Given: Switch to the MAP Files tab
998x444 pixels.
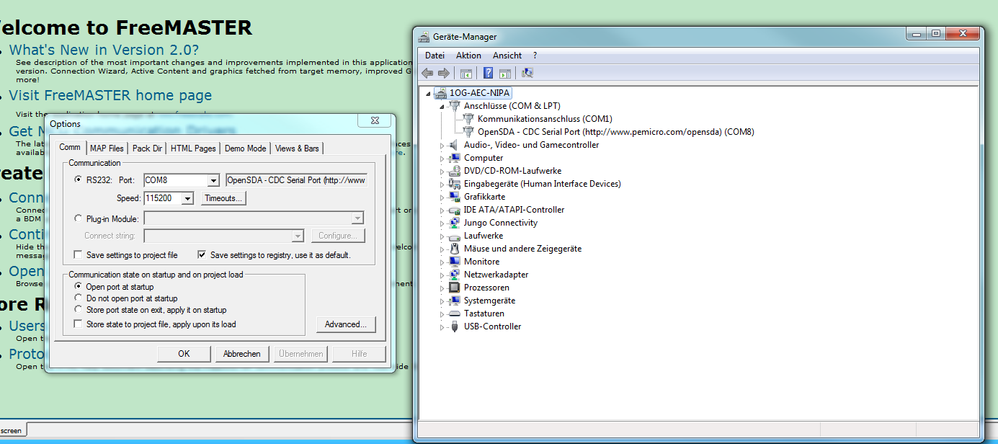Looking at the screenshot, I should tap(106, 148).
